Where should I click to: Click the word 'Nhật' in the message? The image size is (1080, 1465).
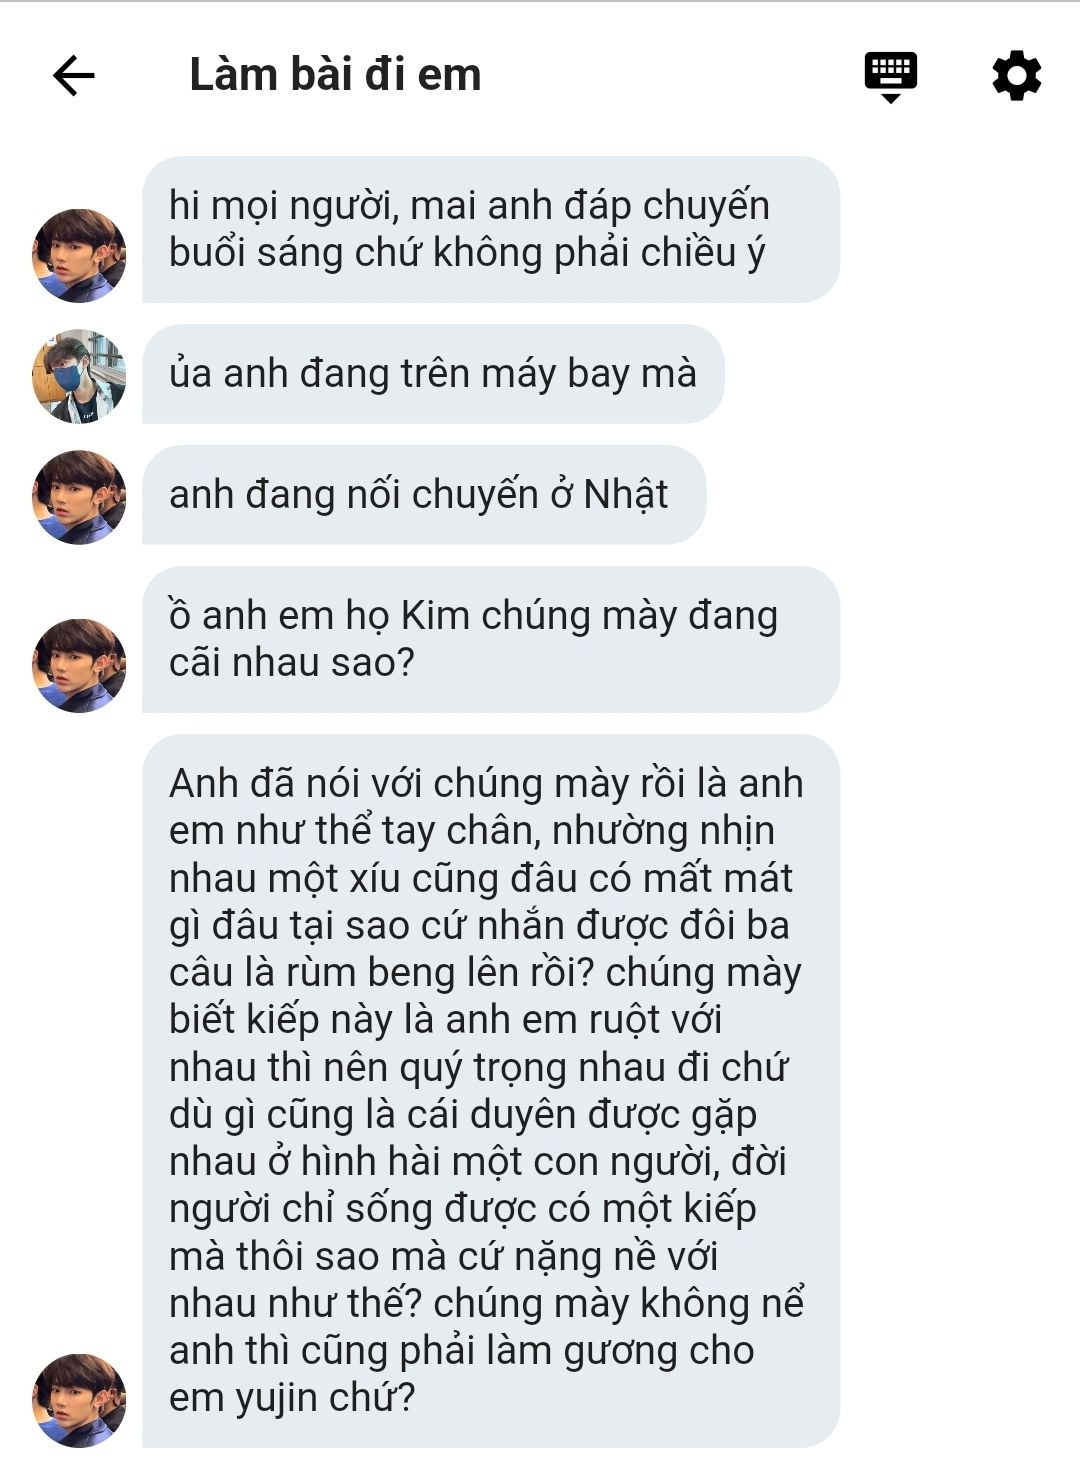626,494
